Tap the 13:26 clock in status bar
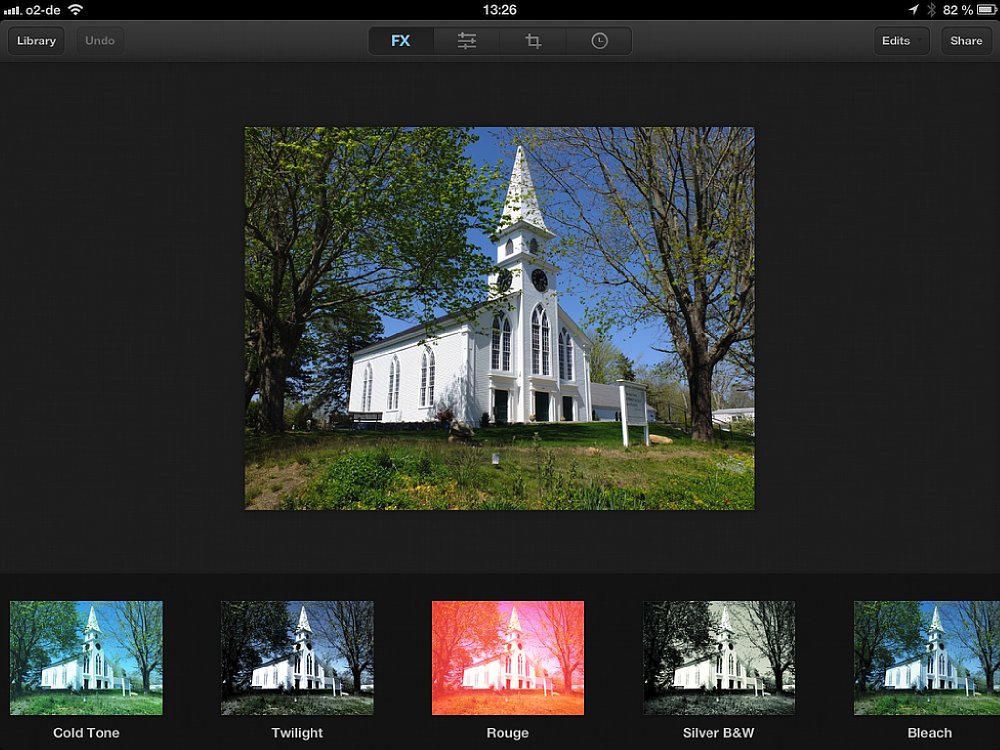The width and height of the screenshot is (1000, 750). [x=499, y=9]
